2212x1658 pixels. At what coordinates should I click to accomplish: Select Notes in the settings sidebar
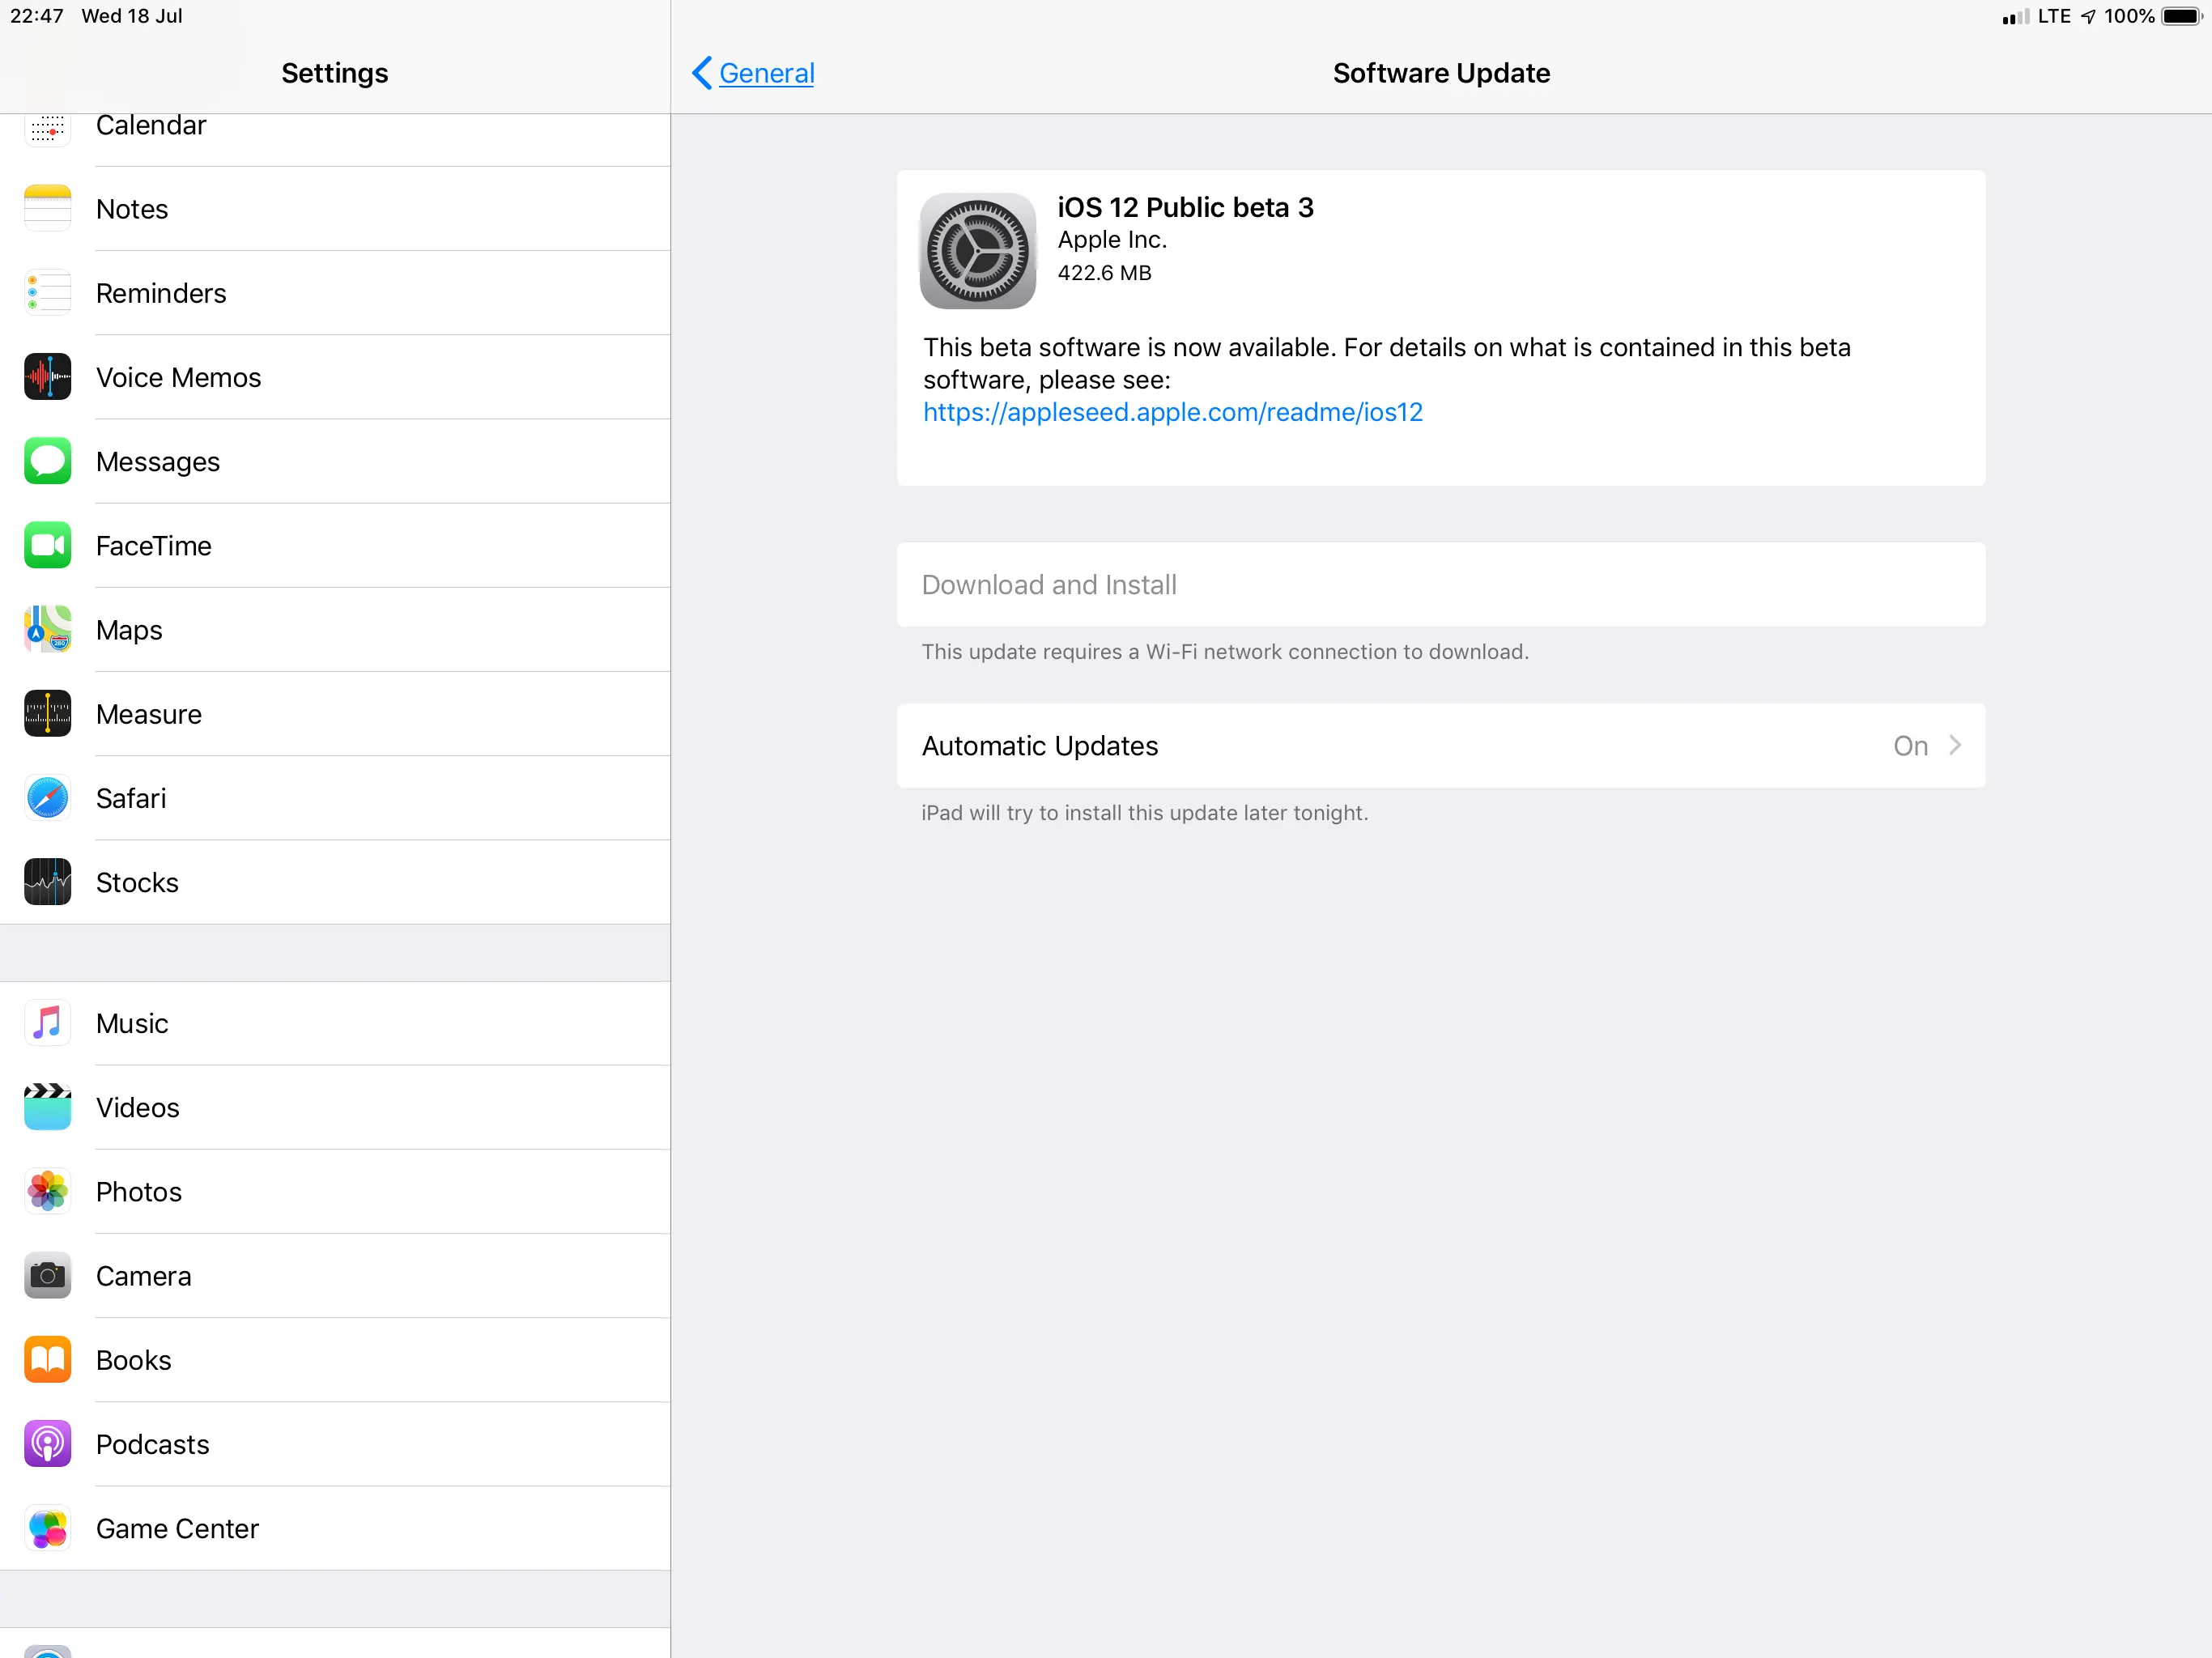pyautogui.click(x=133, y=209)
